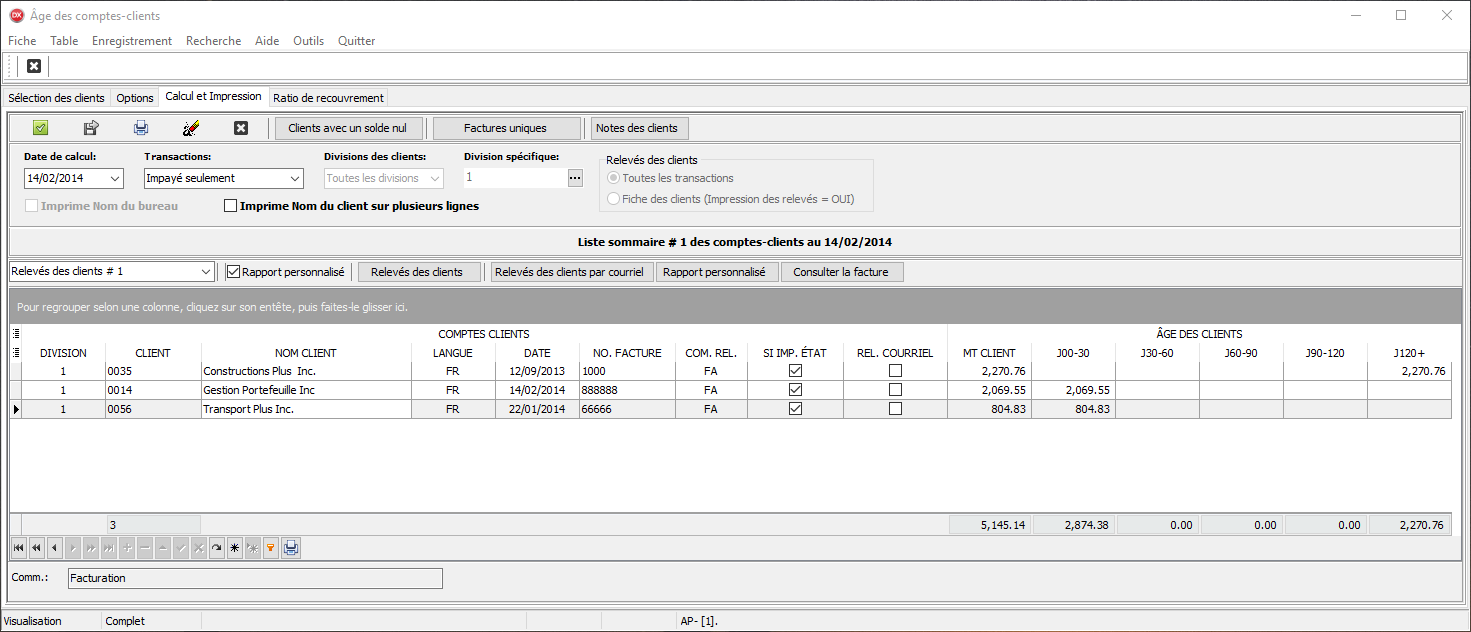
Task: Open the Relevés des clients # 1 dropdown
Action: tap(206, 272)
